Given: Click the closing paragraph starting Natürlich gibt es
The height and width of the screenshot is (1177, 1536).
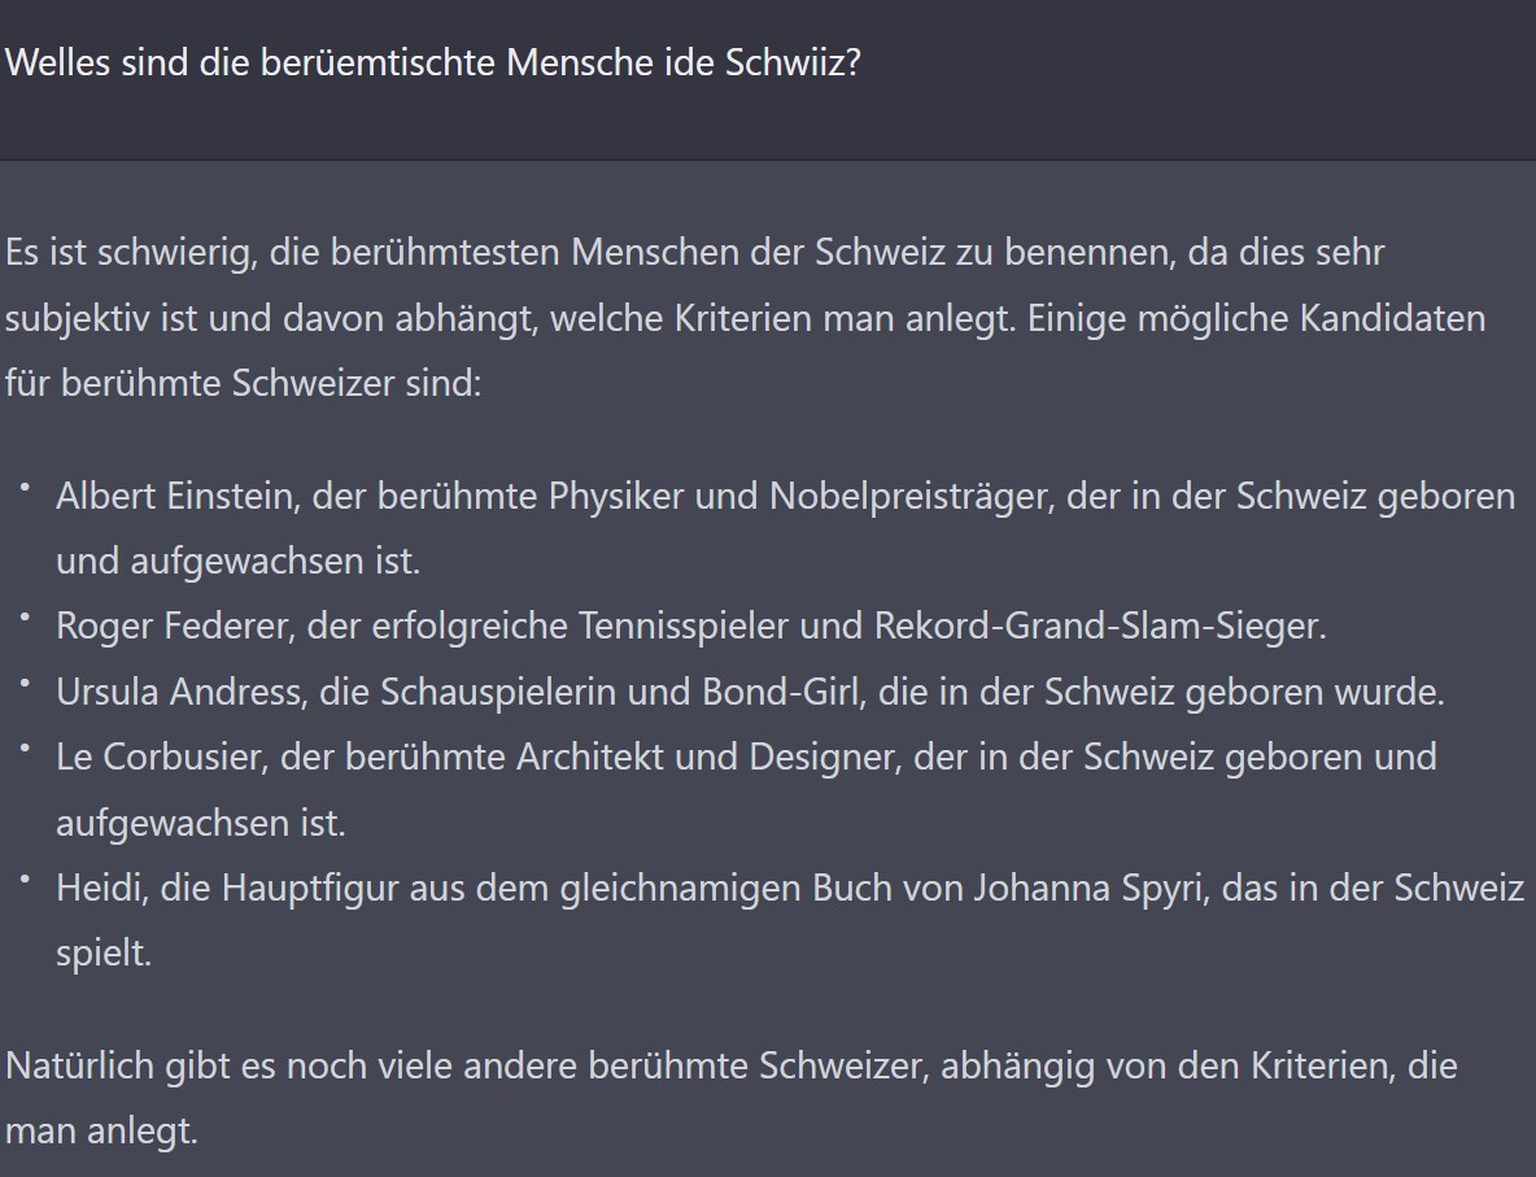Looking at the screenshot, I should (x=731, y=1097).
